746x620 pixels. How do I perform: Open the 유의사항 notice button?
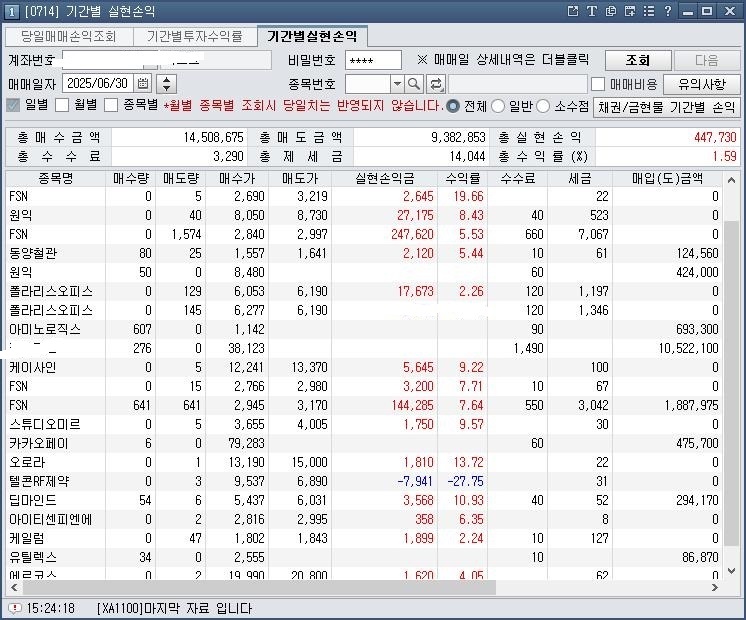[x=701, y=84]
